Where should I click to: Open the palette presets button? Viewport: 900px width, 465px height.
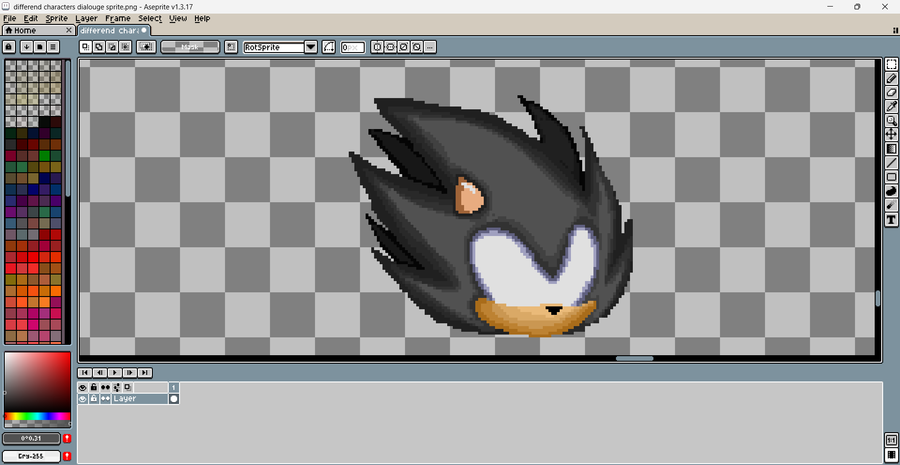click(40, 47)
